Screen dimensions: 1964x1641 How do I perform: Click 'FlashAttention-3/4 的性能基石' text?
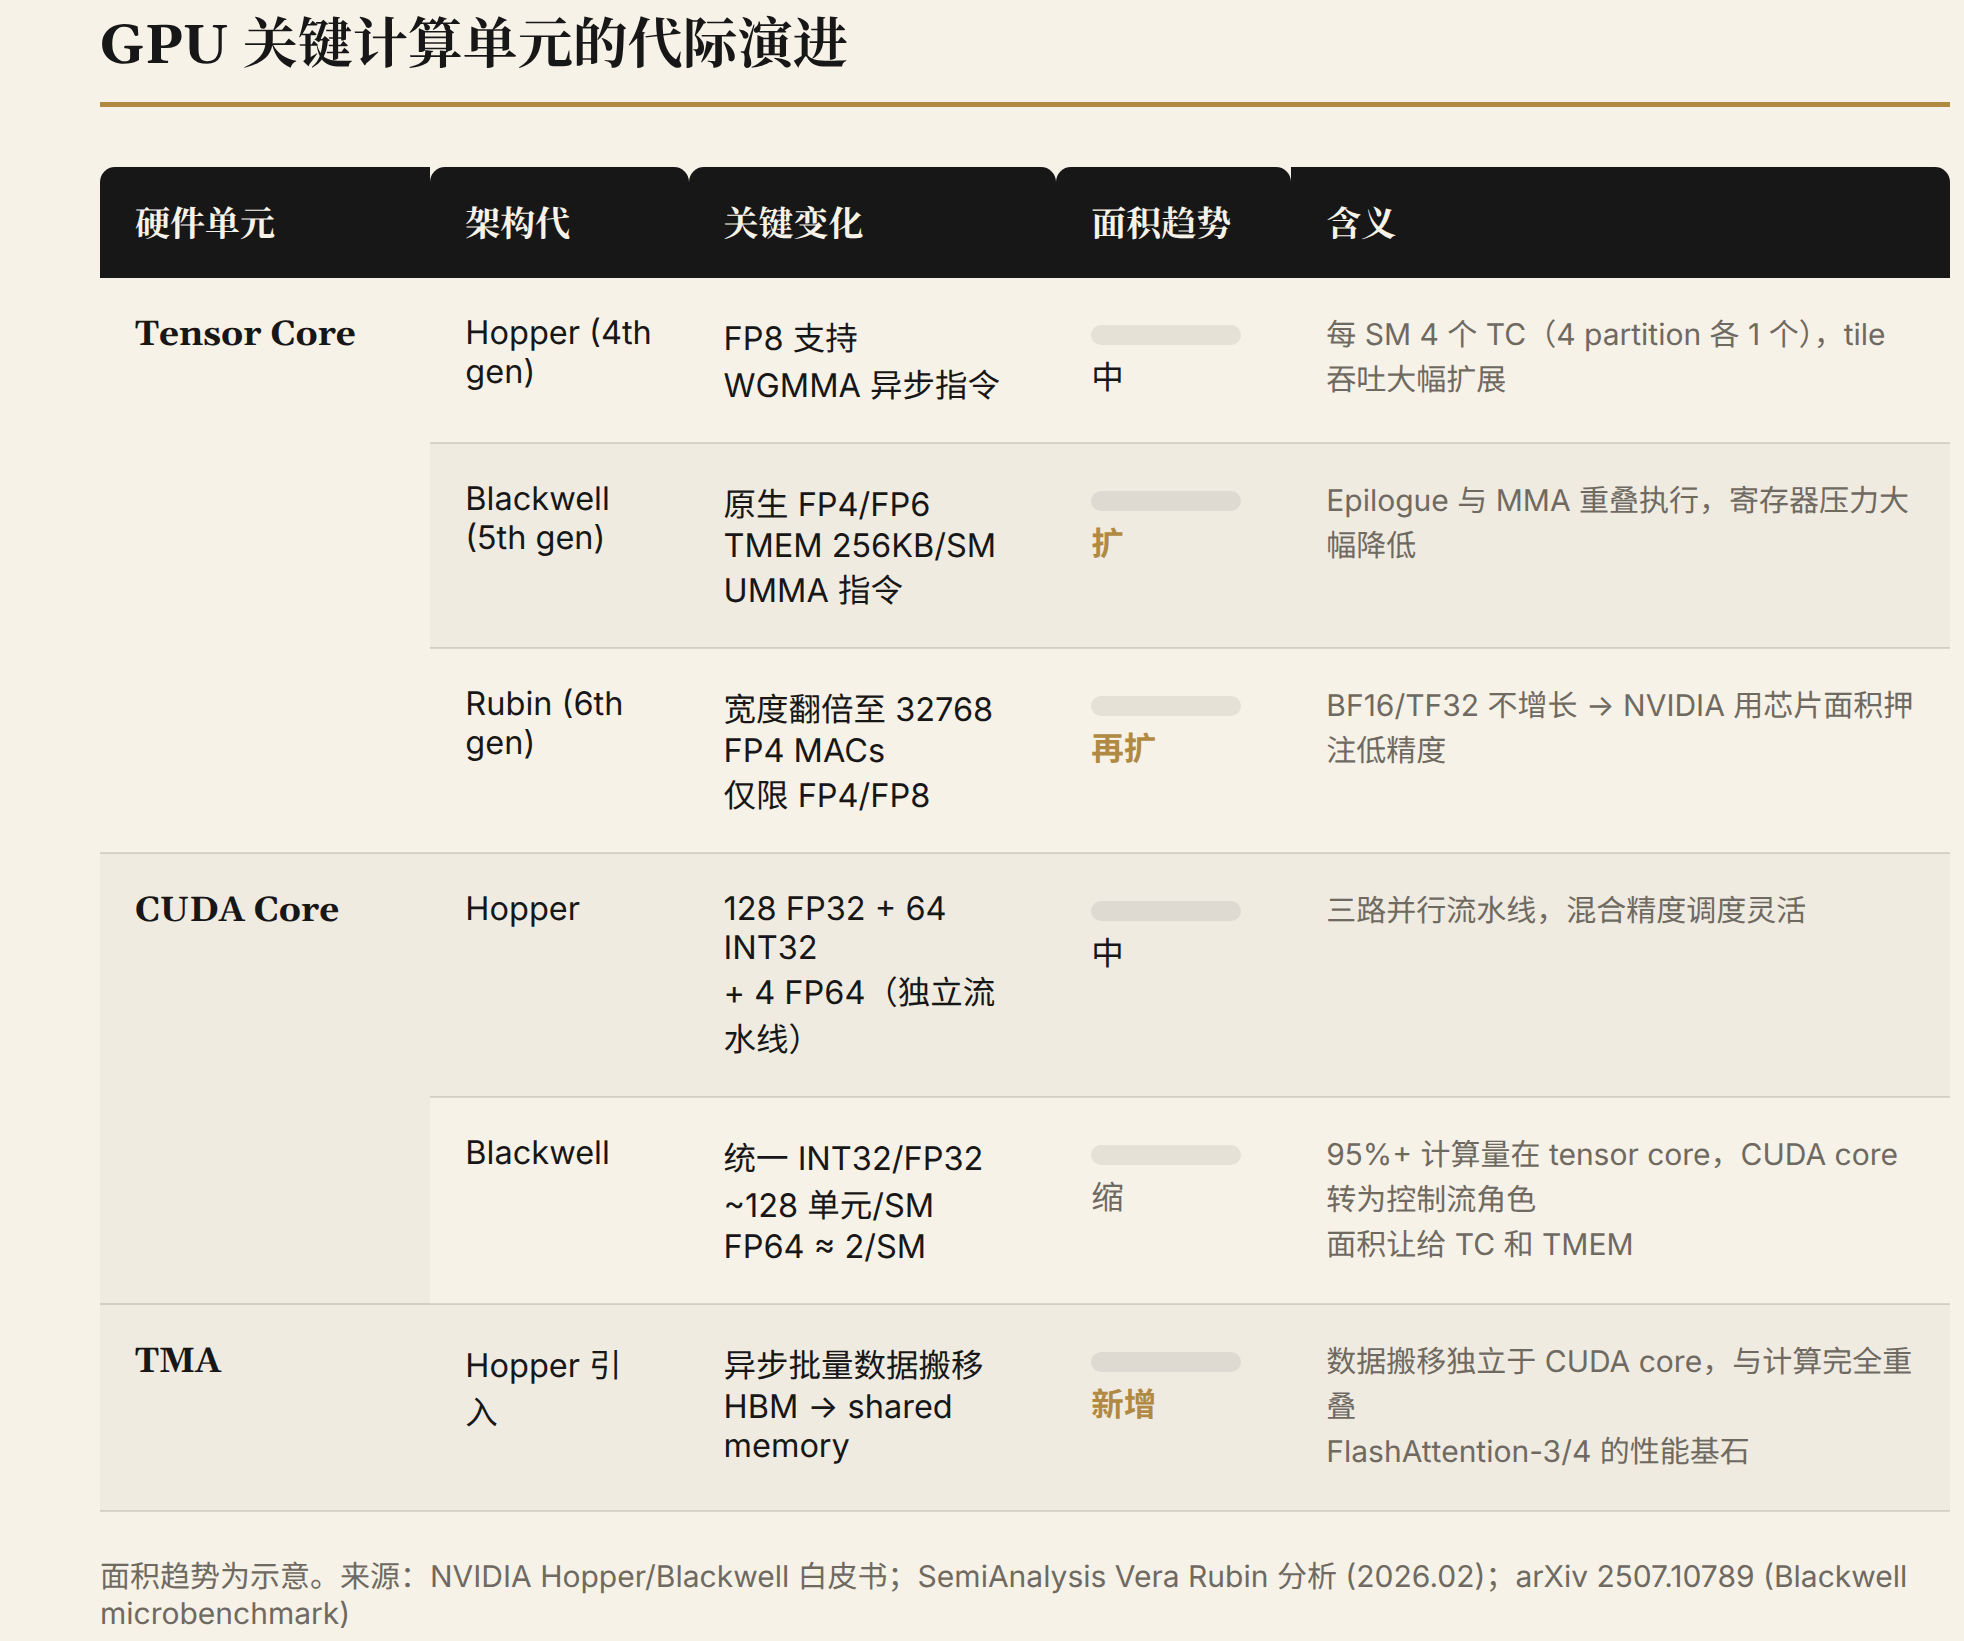1538,1451
